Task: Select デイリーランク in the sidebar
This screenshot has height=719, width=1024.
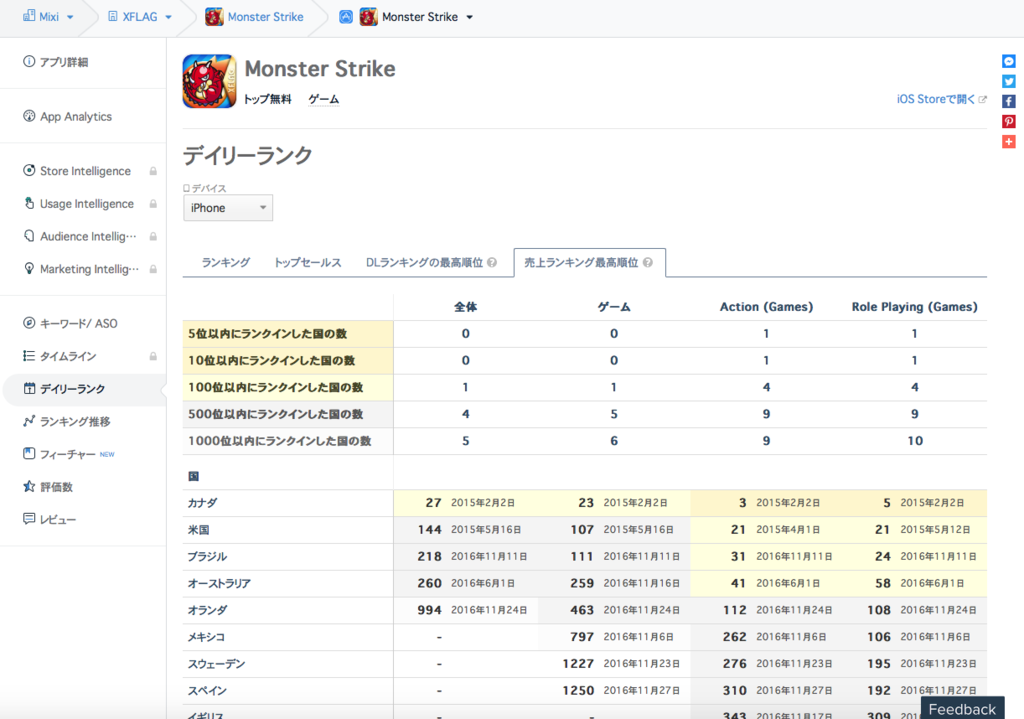Action: click(84, 389)
